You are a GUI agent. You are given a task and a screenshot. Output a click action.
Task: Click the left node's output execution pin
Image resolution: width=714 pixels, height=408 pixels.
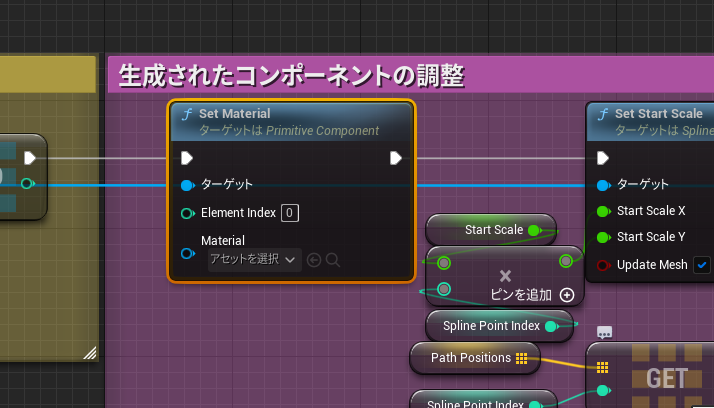[30, 158]
